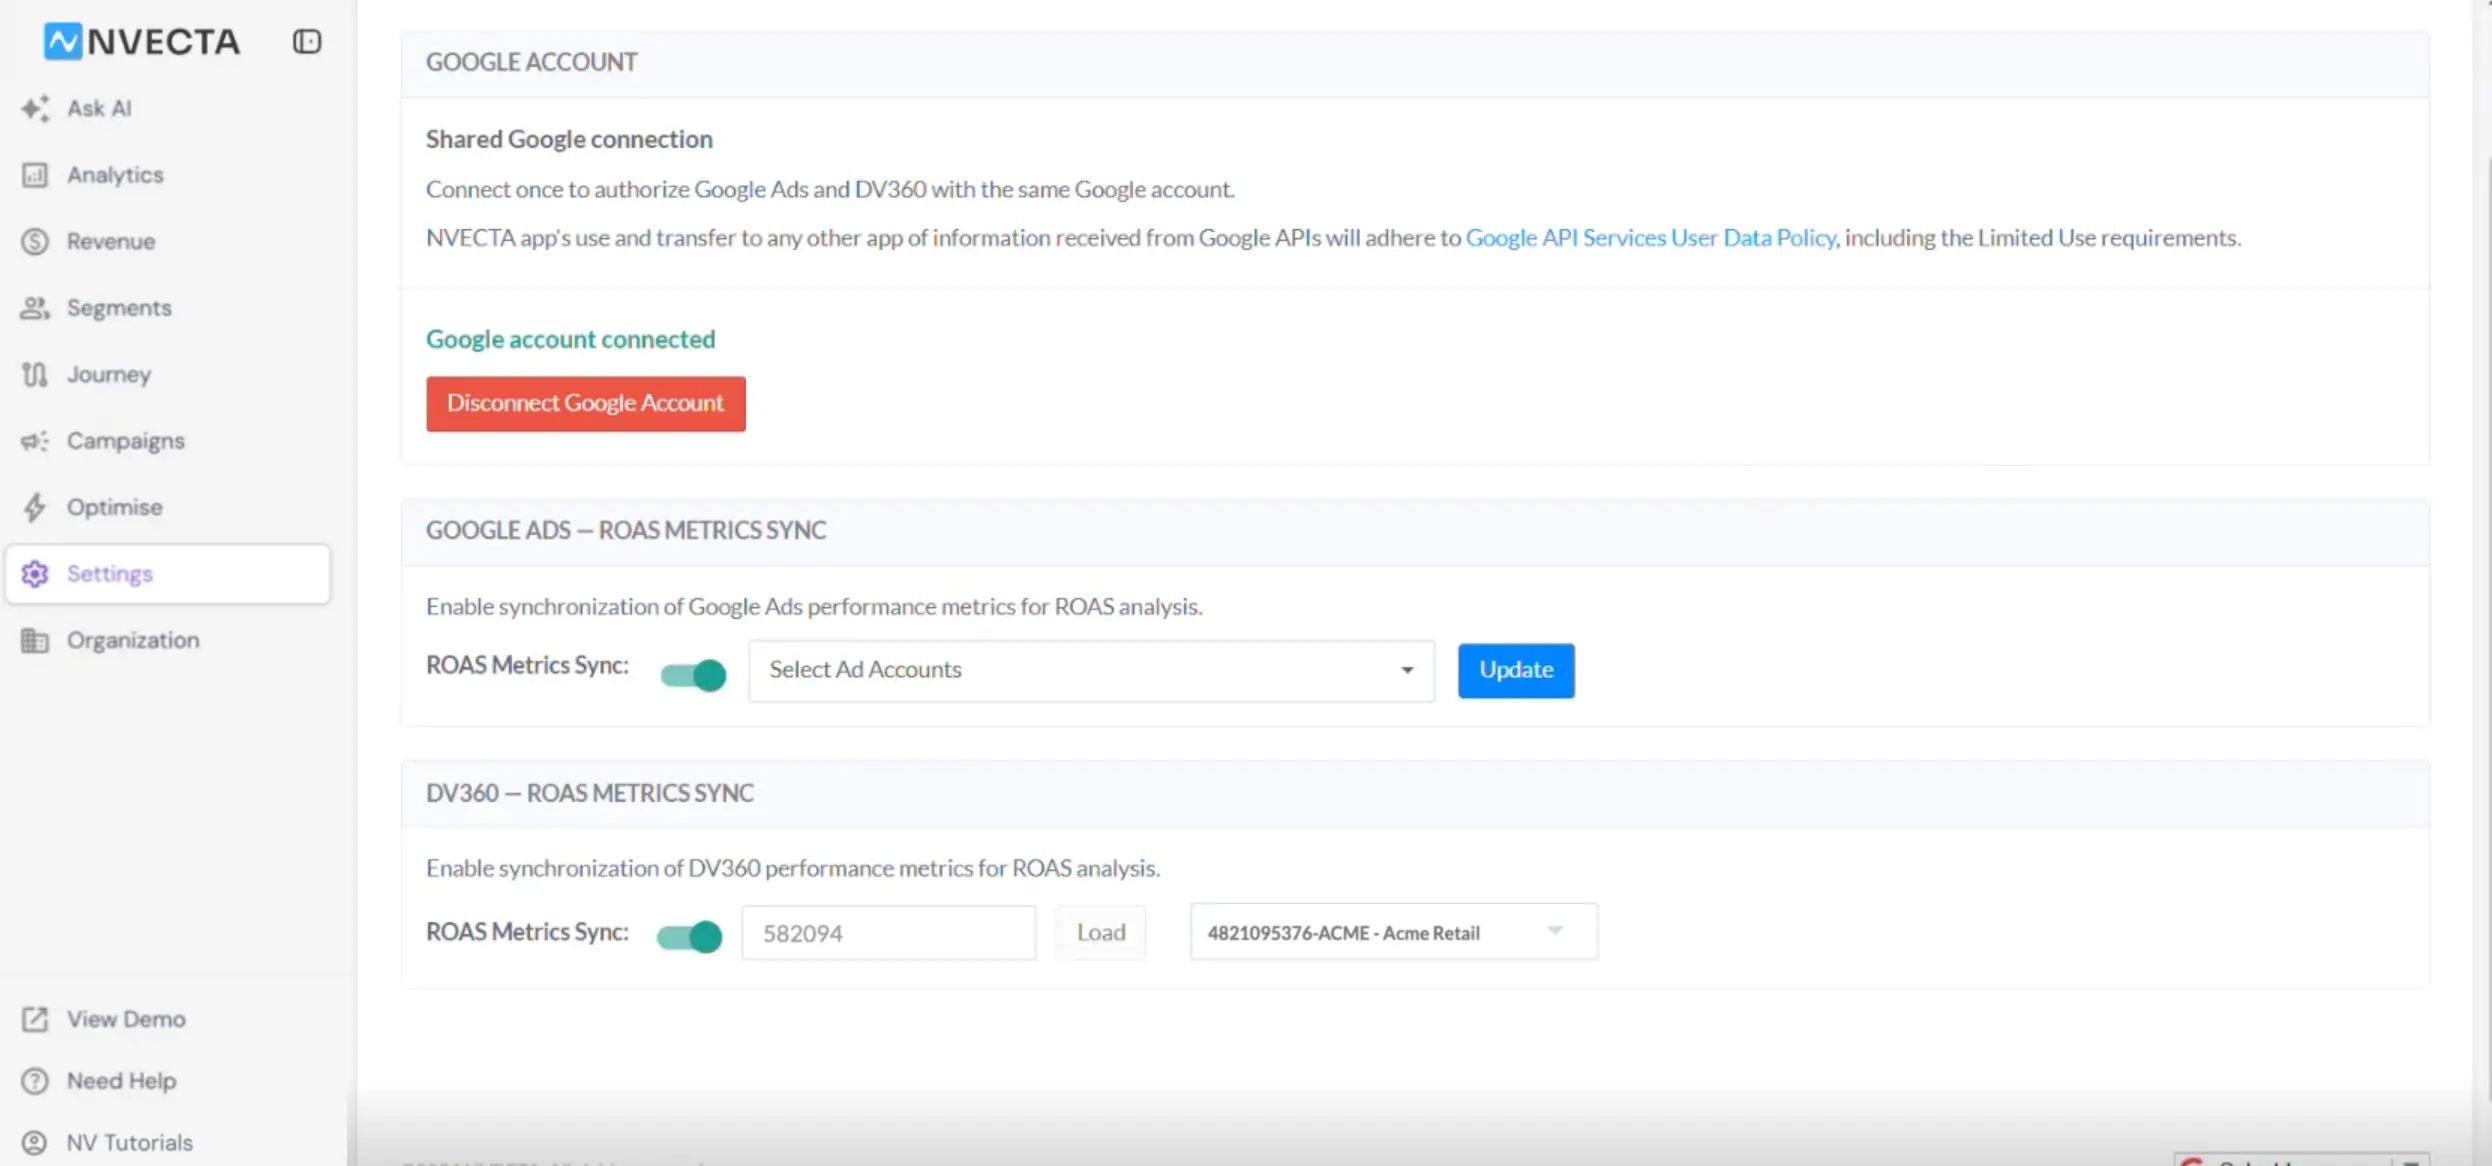This screenshot has width=2492, height=1166.
Task: Click the NVECTA logo icon
Action: point(63,41)
